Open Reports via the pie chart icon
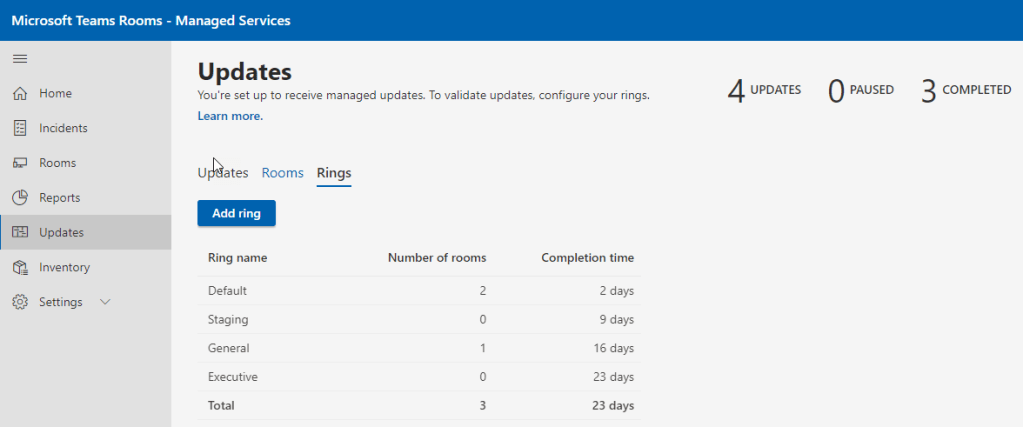Image resolution: width=1023 pixels, height=427 pixels. click(x=19, y=198)
